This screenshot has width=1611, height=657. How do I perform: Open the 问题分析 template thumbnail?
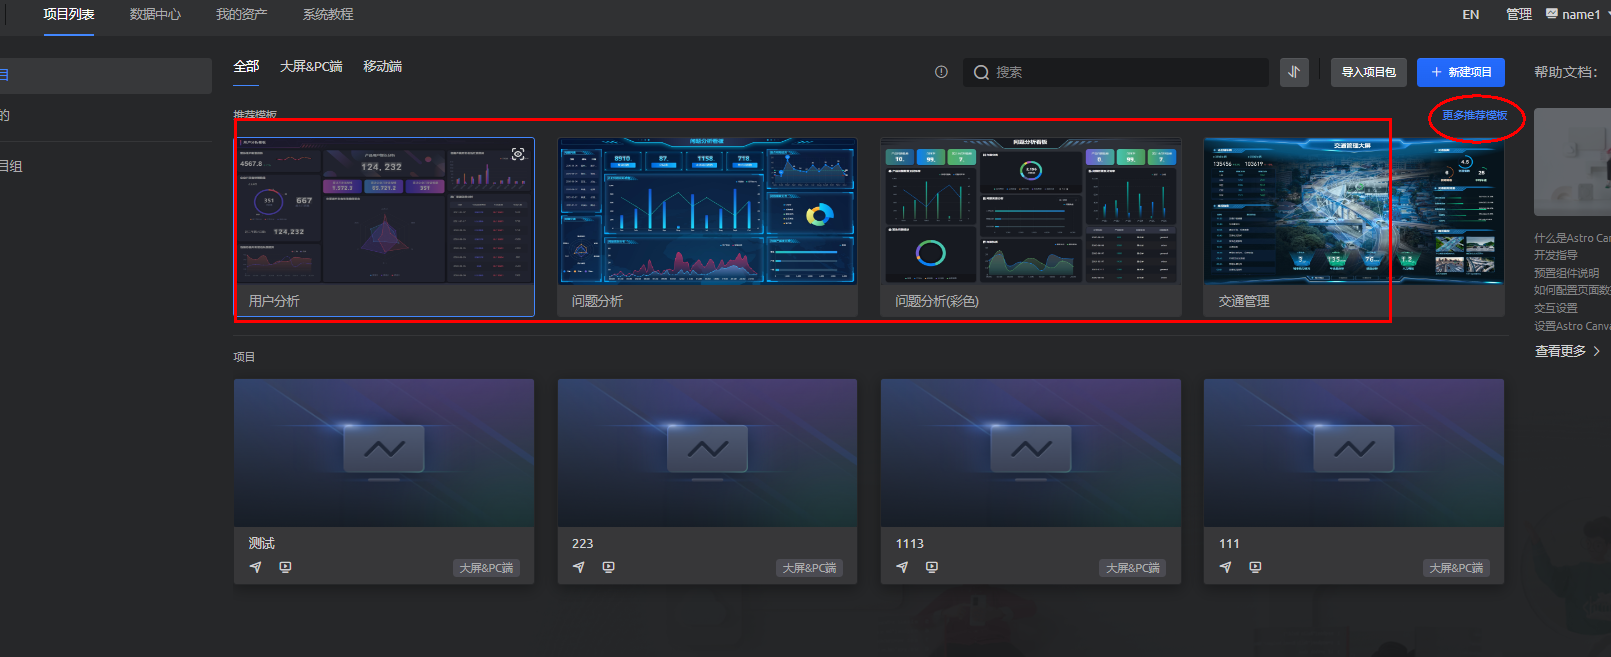(708, 211)
